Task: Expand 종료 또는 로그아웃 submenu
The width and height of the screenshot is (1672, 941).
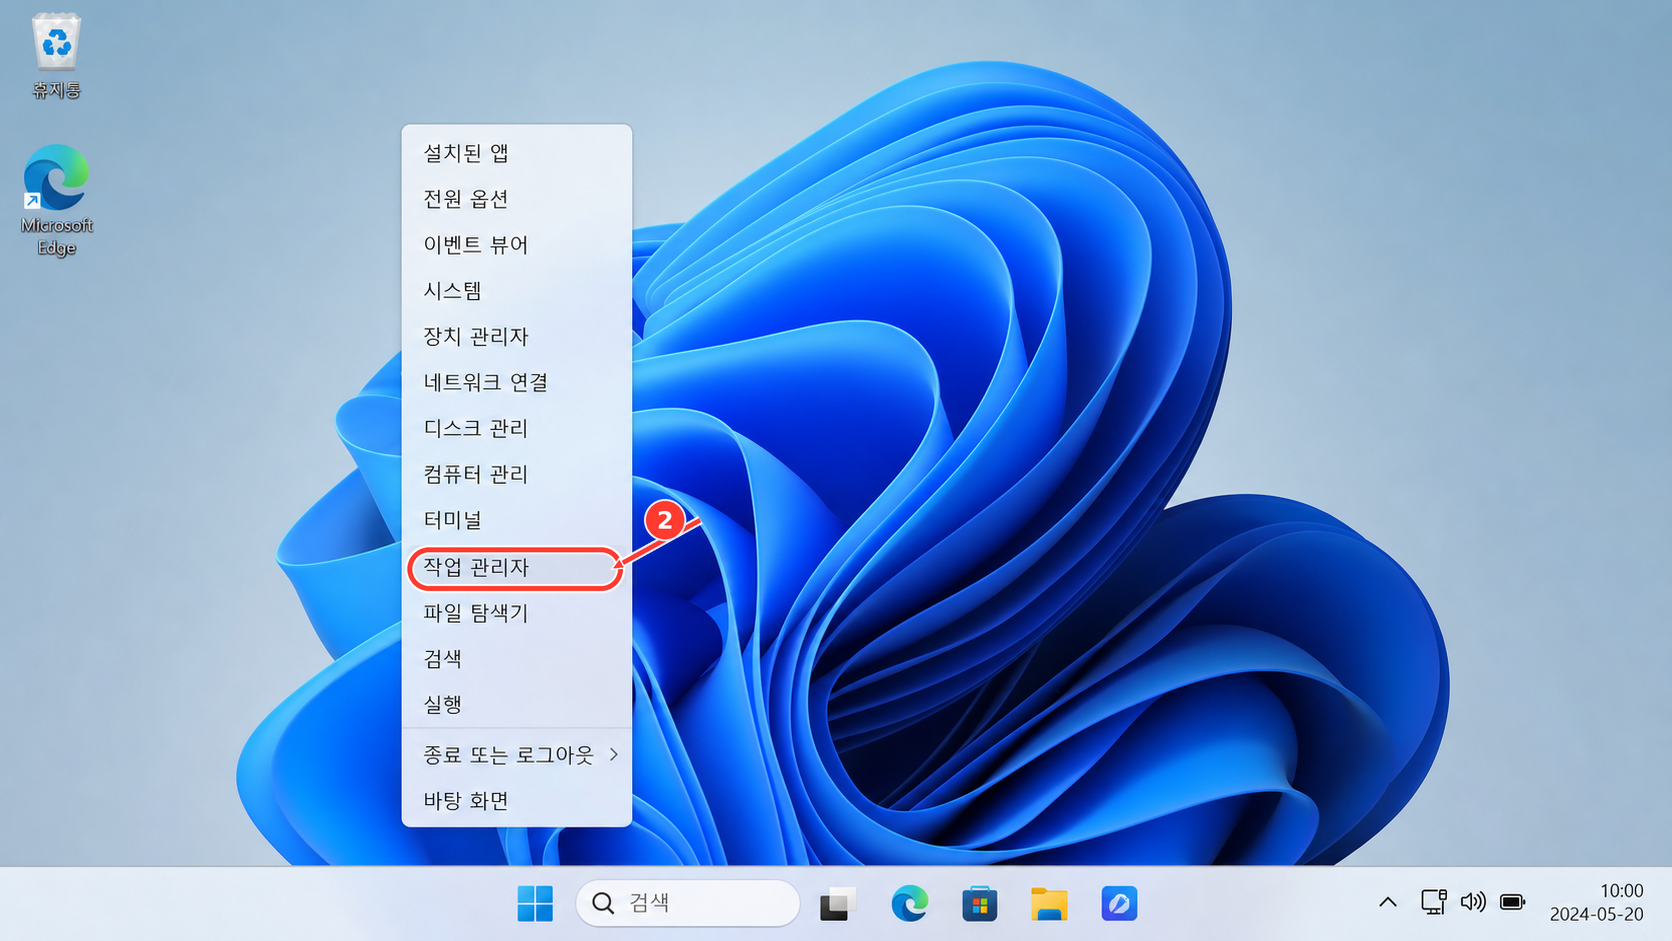Action: coord(516,755)
